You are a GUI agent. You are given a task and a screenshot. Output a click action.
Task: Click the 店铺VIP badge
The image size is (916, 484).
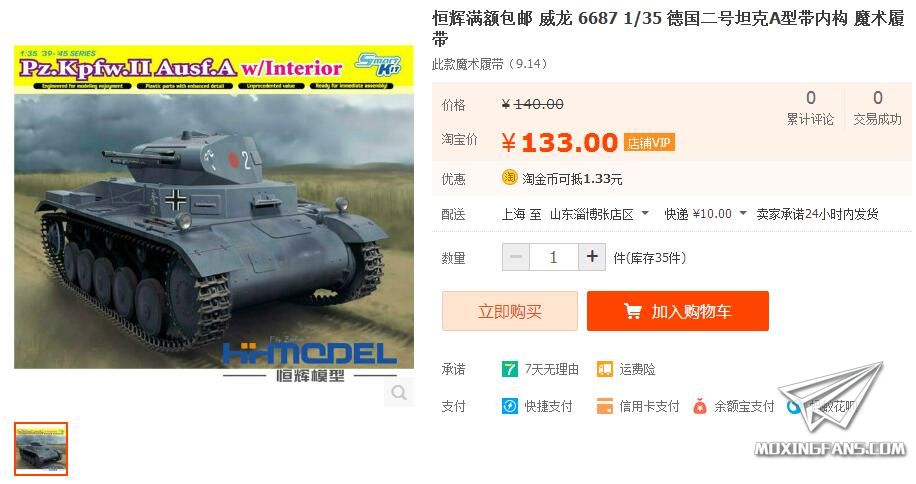(649, 142)
